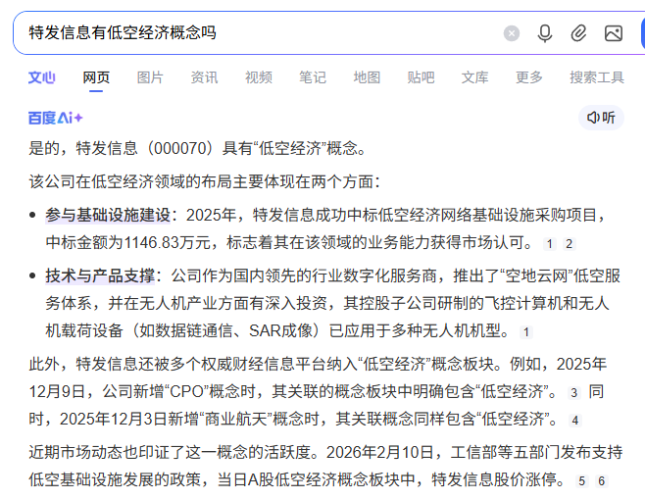This screenshot has width=645, height=500.
Task: Select the 网页 tab
Action: (x=96, y=77)
